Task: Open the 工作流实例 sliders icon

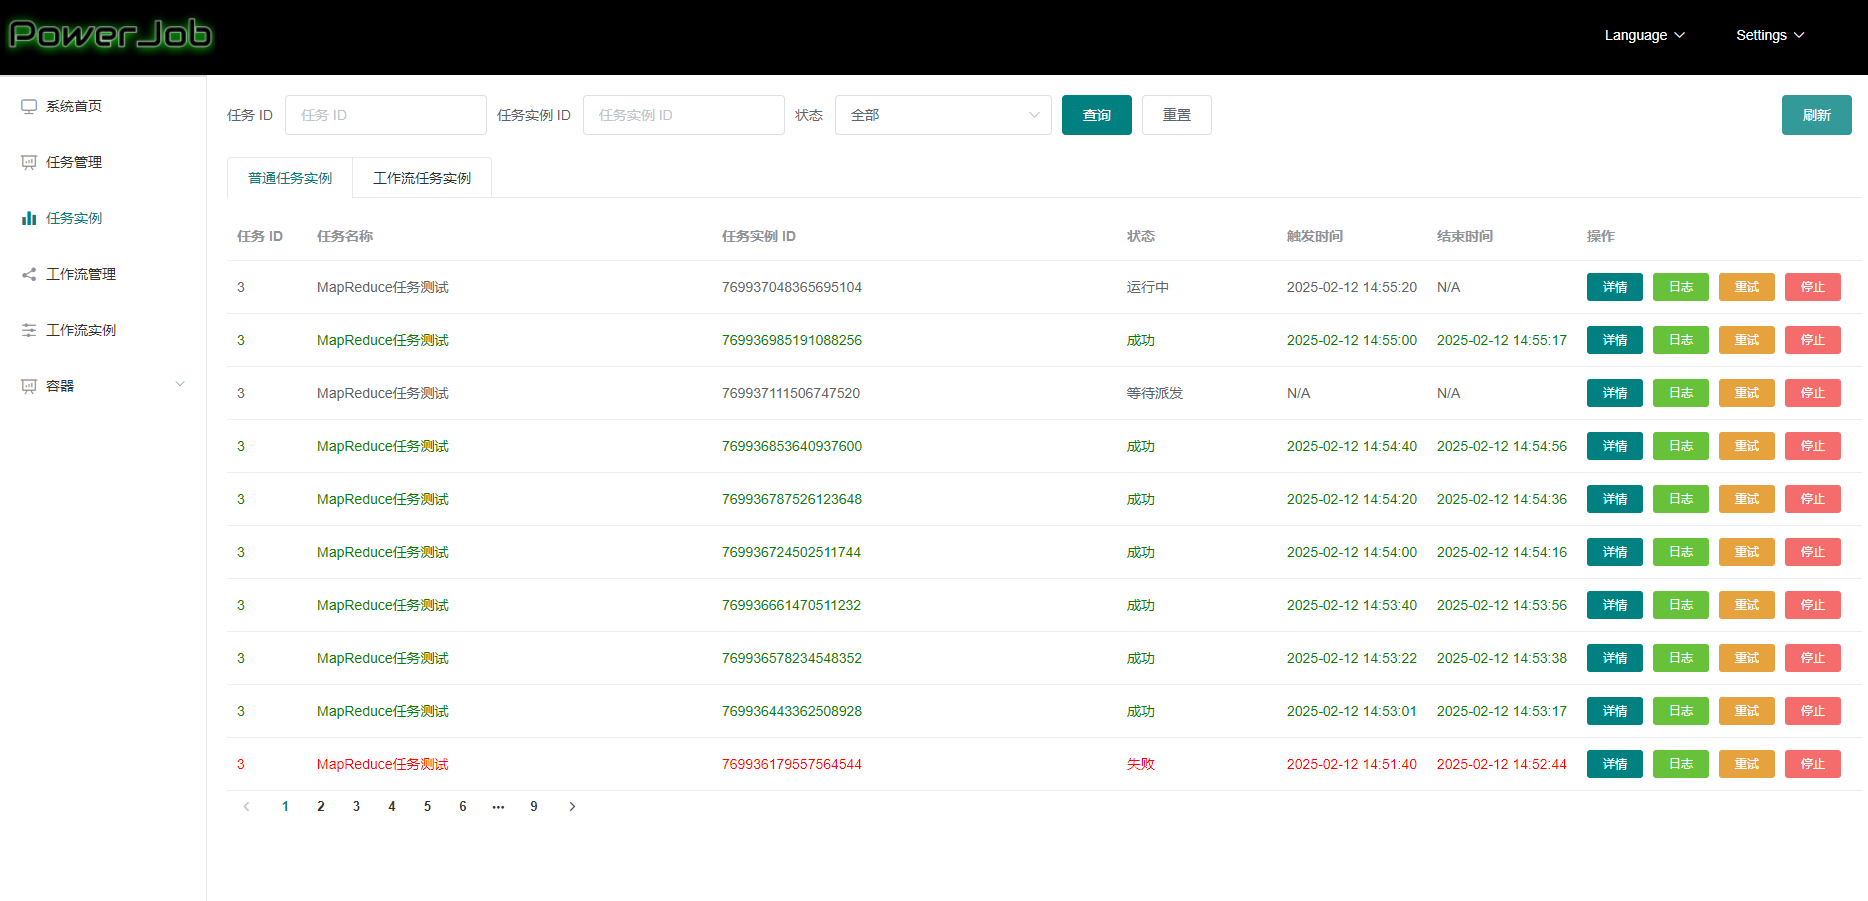Action: [29, 330]
